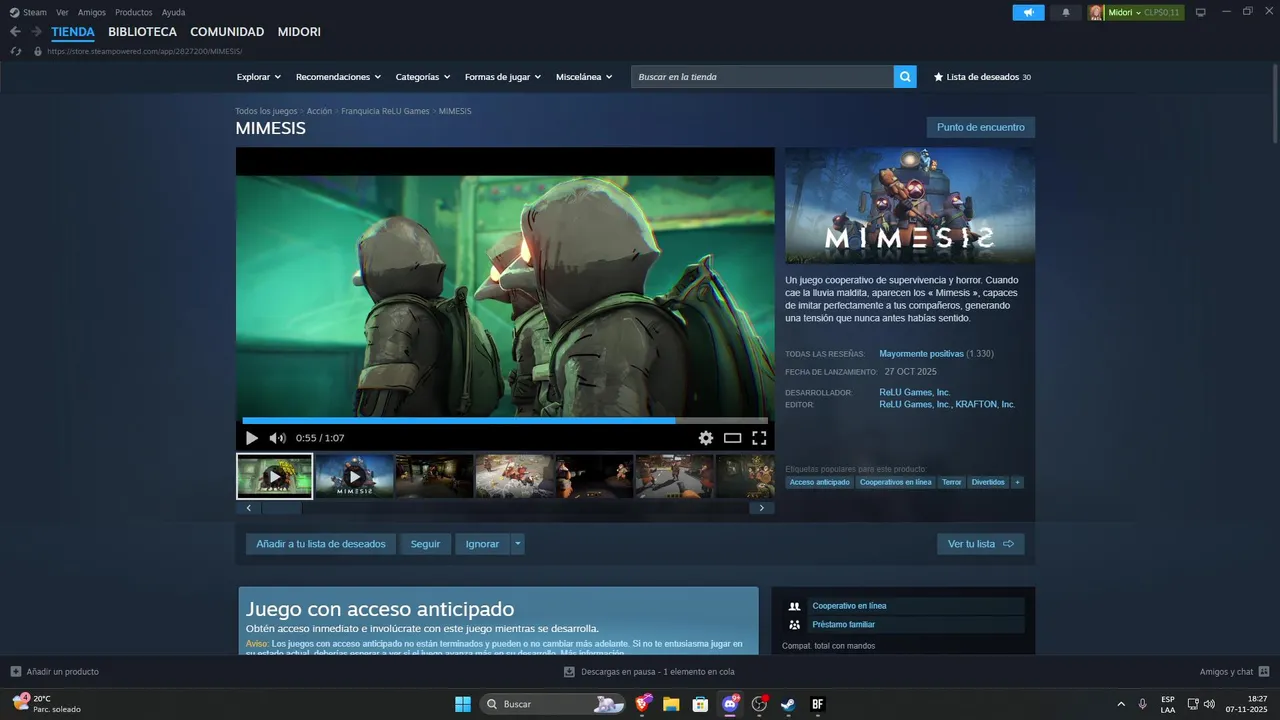Click the Acceso anticipado tag

pyautogui.click(x=819, y=482)
